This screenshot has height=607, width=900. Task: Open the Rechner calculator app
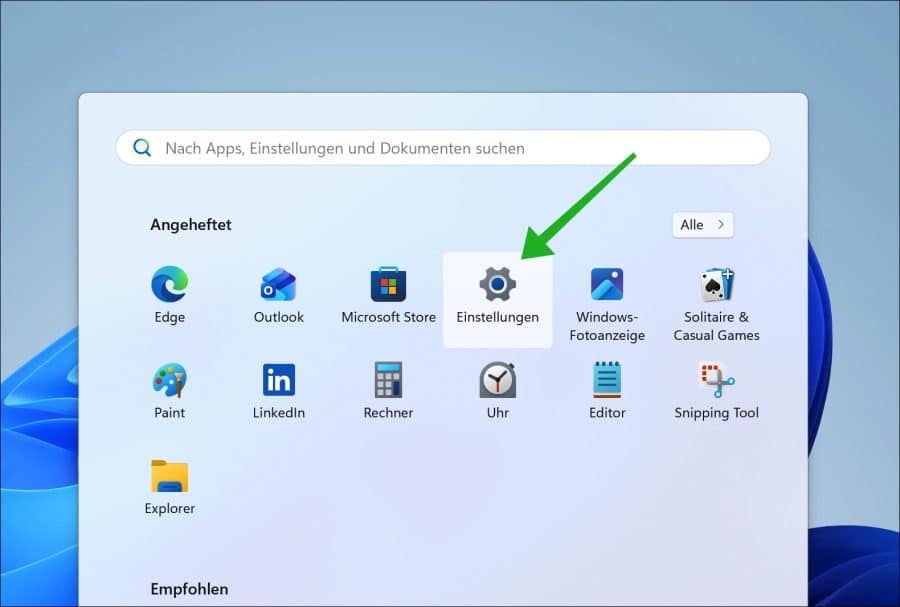388,392
